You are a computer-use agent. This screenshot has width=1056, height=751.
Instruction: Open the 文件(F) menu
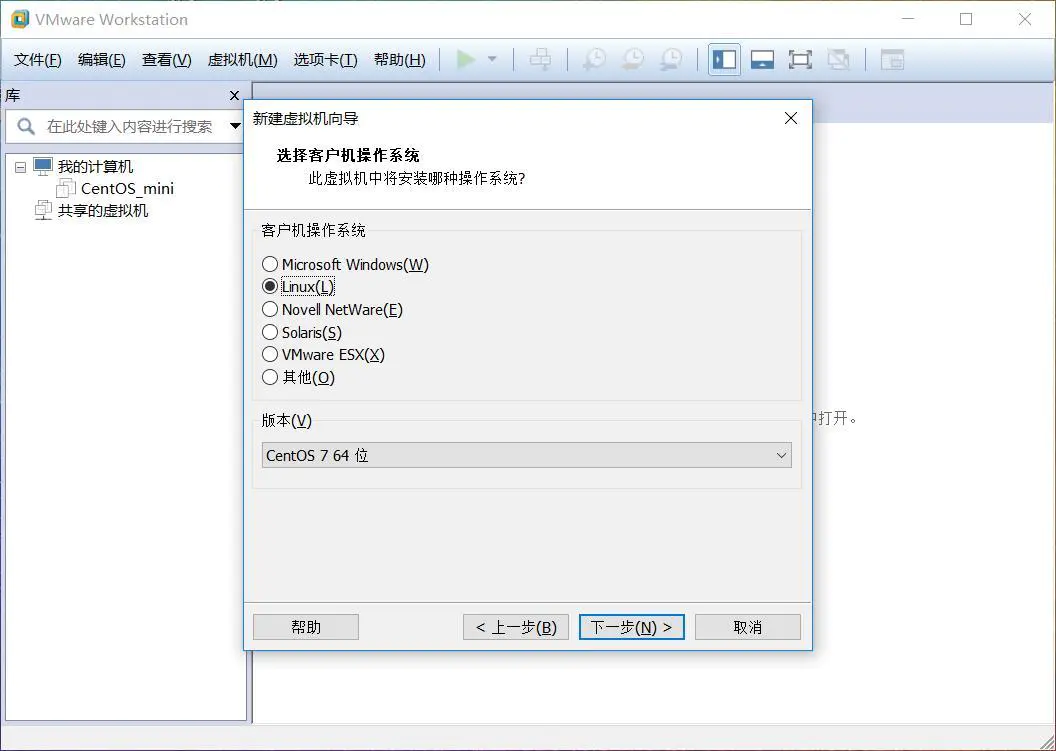(38, 59)
